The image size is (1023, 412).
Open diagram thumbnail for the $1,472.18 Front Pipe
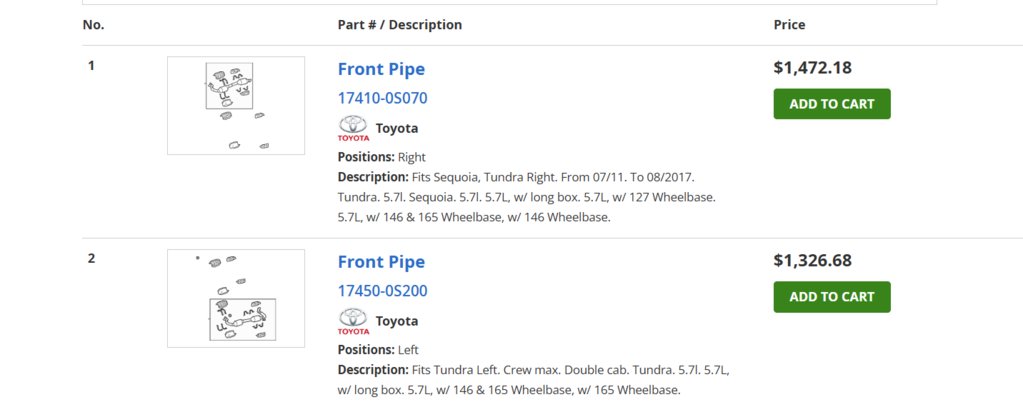pyautogui.click(x=236, y=105)
